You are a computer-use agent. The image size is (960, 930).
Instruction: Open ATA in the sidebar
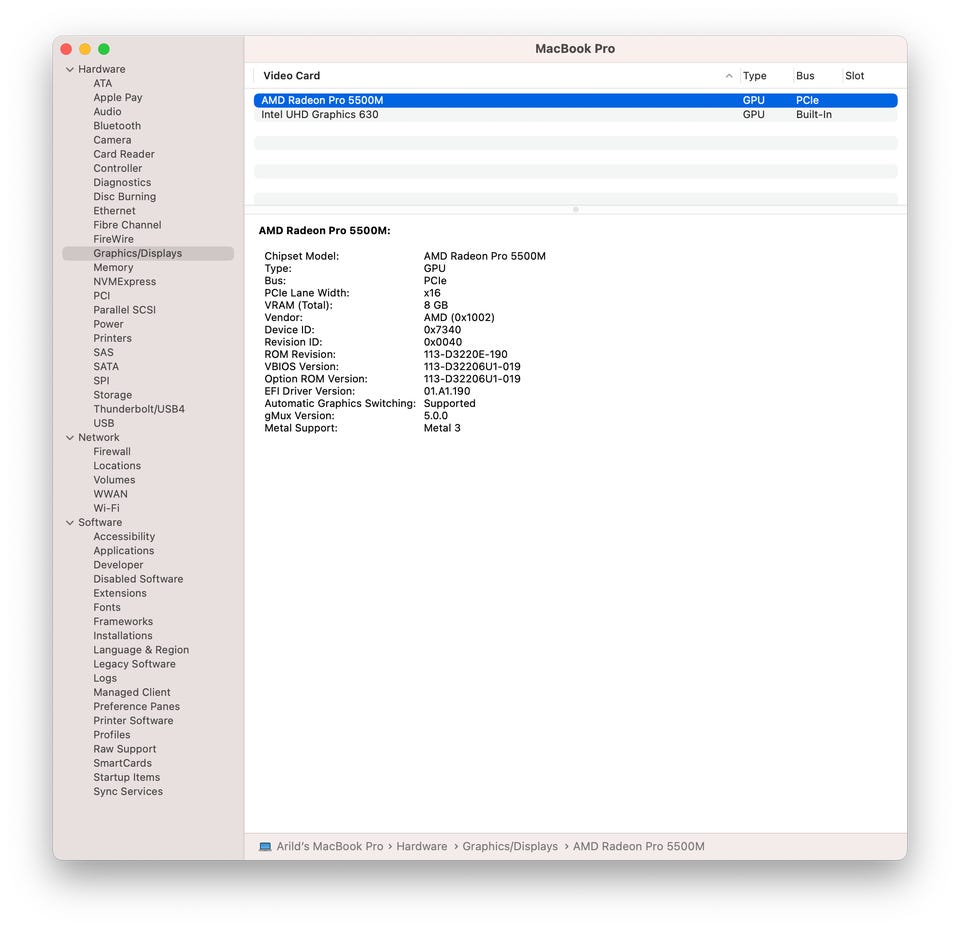tap(103, 83)
